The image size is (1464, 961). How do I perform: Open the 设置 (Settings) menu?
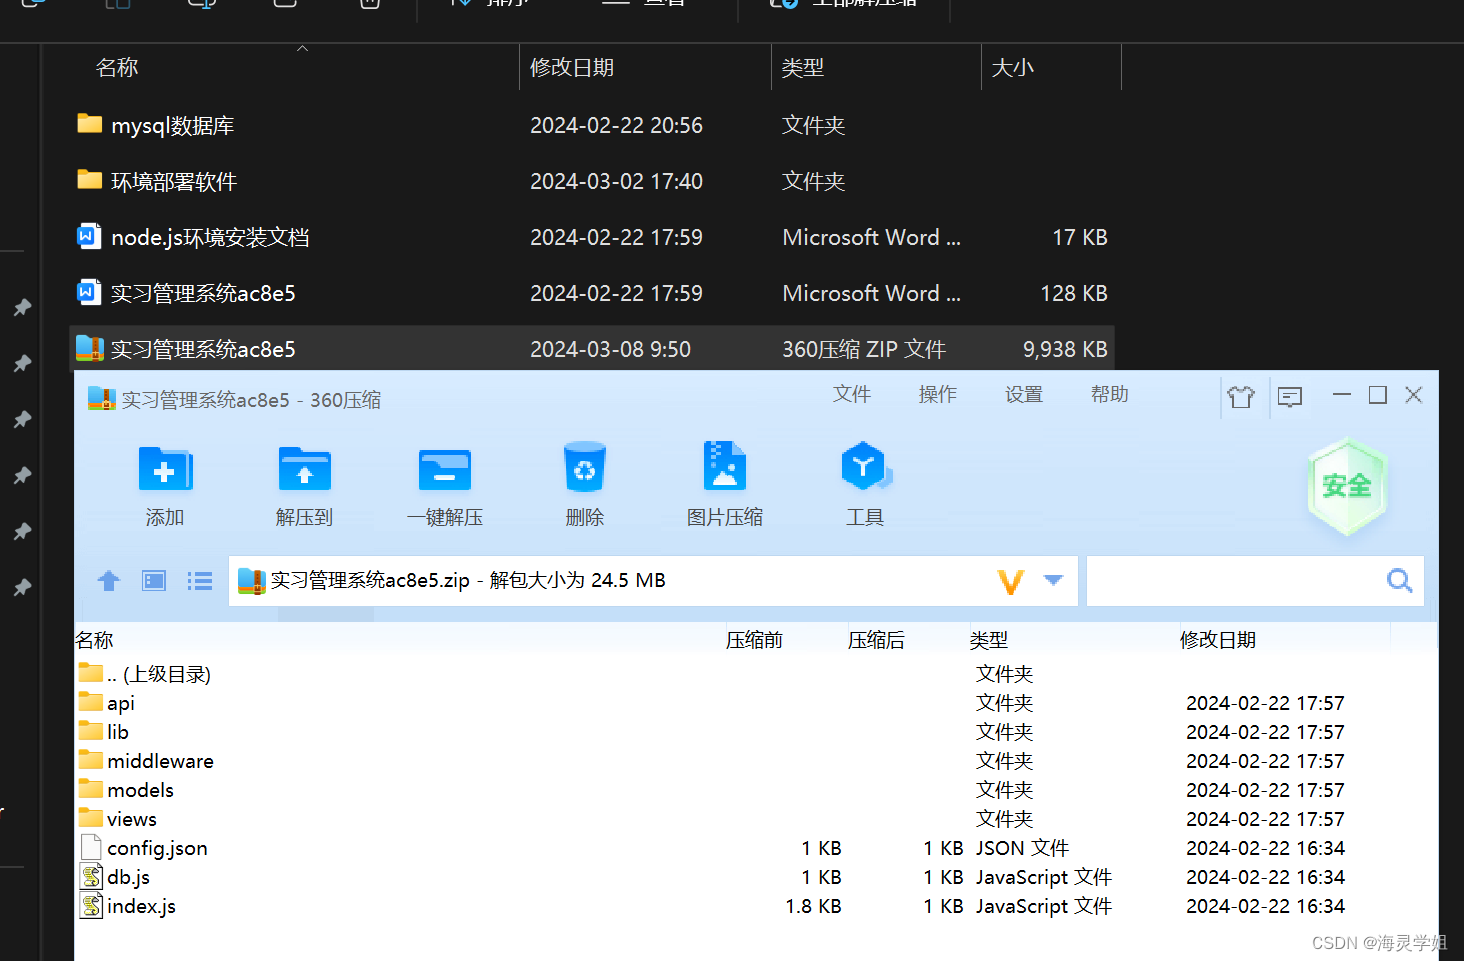pos(1023,394)
